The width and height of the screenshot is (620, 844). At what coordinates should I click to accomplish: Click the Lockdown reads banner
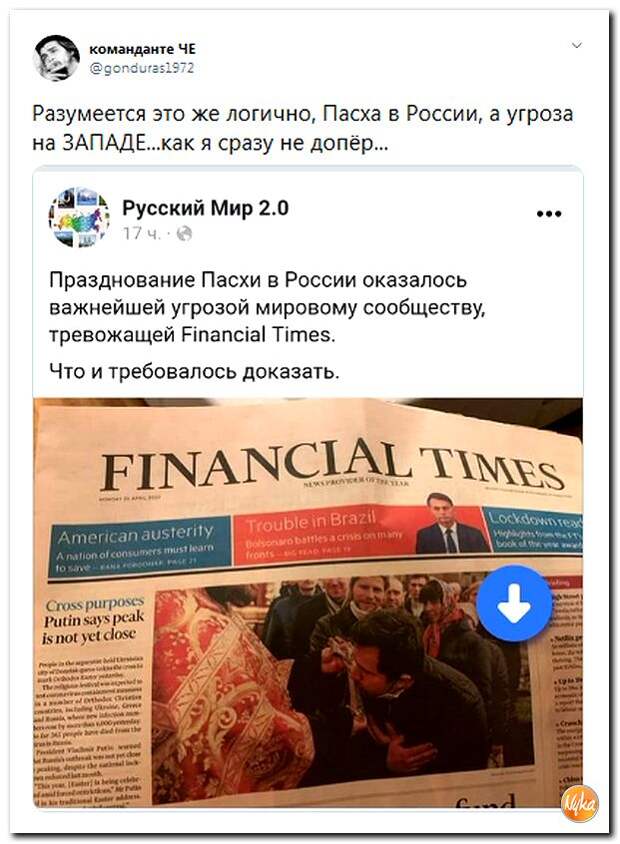click(533, 529)
